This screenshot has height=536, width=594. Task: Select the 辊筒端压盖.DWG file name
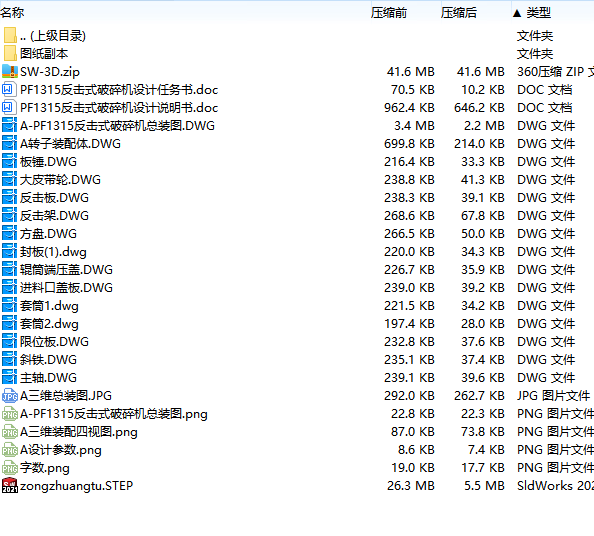(66, 269)
